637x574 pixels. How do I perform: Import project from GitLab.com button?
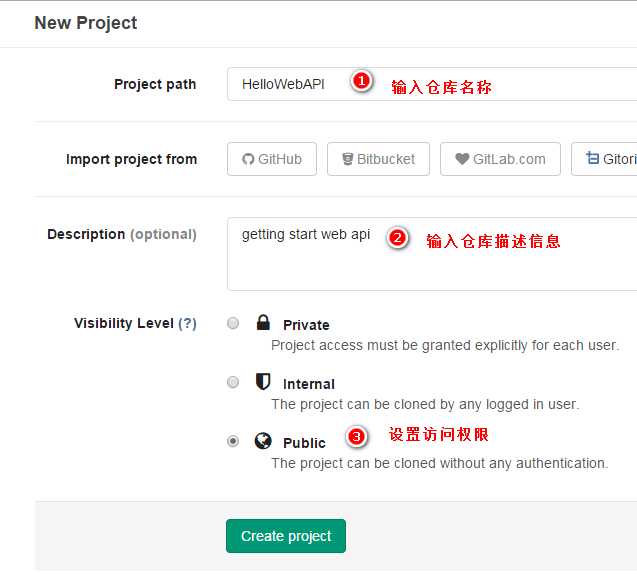point(500,159)
